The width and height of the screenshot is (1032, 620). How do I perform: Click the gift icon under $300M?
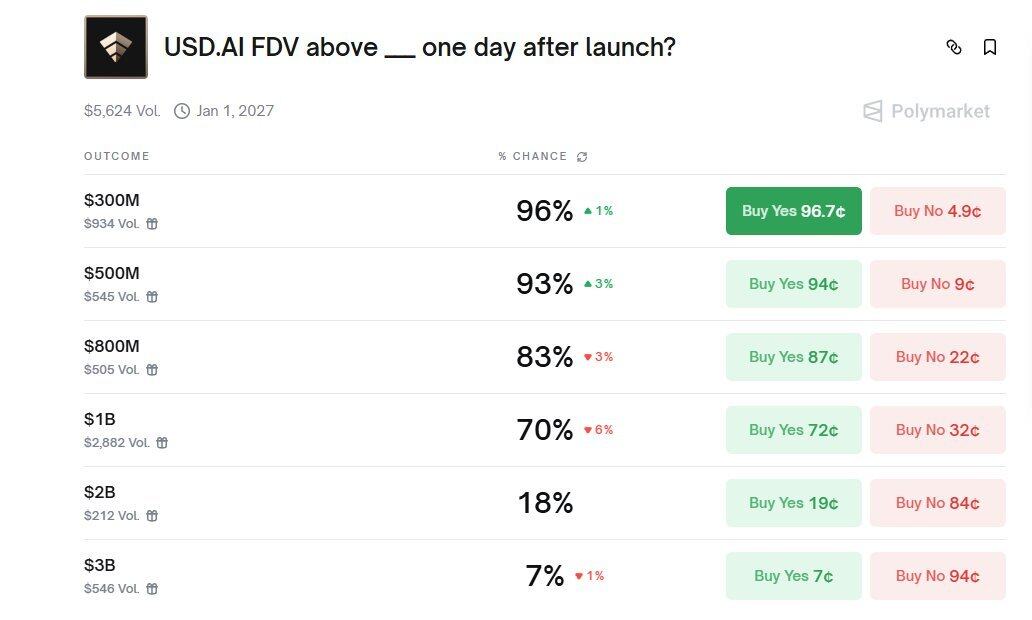(152, 224)
